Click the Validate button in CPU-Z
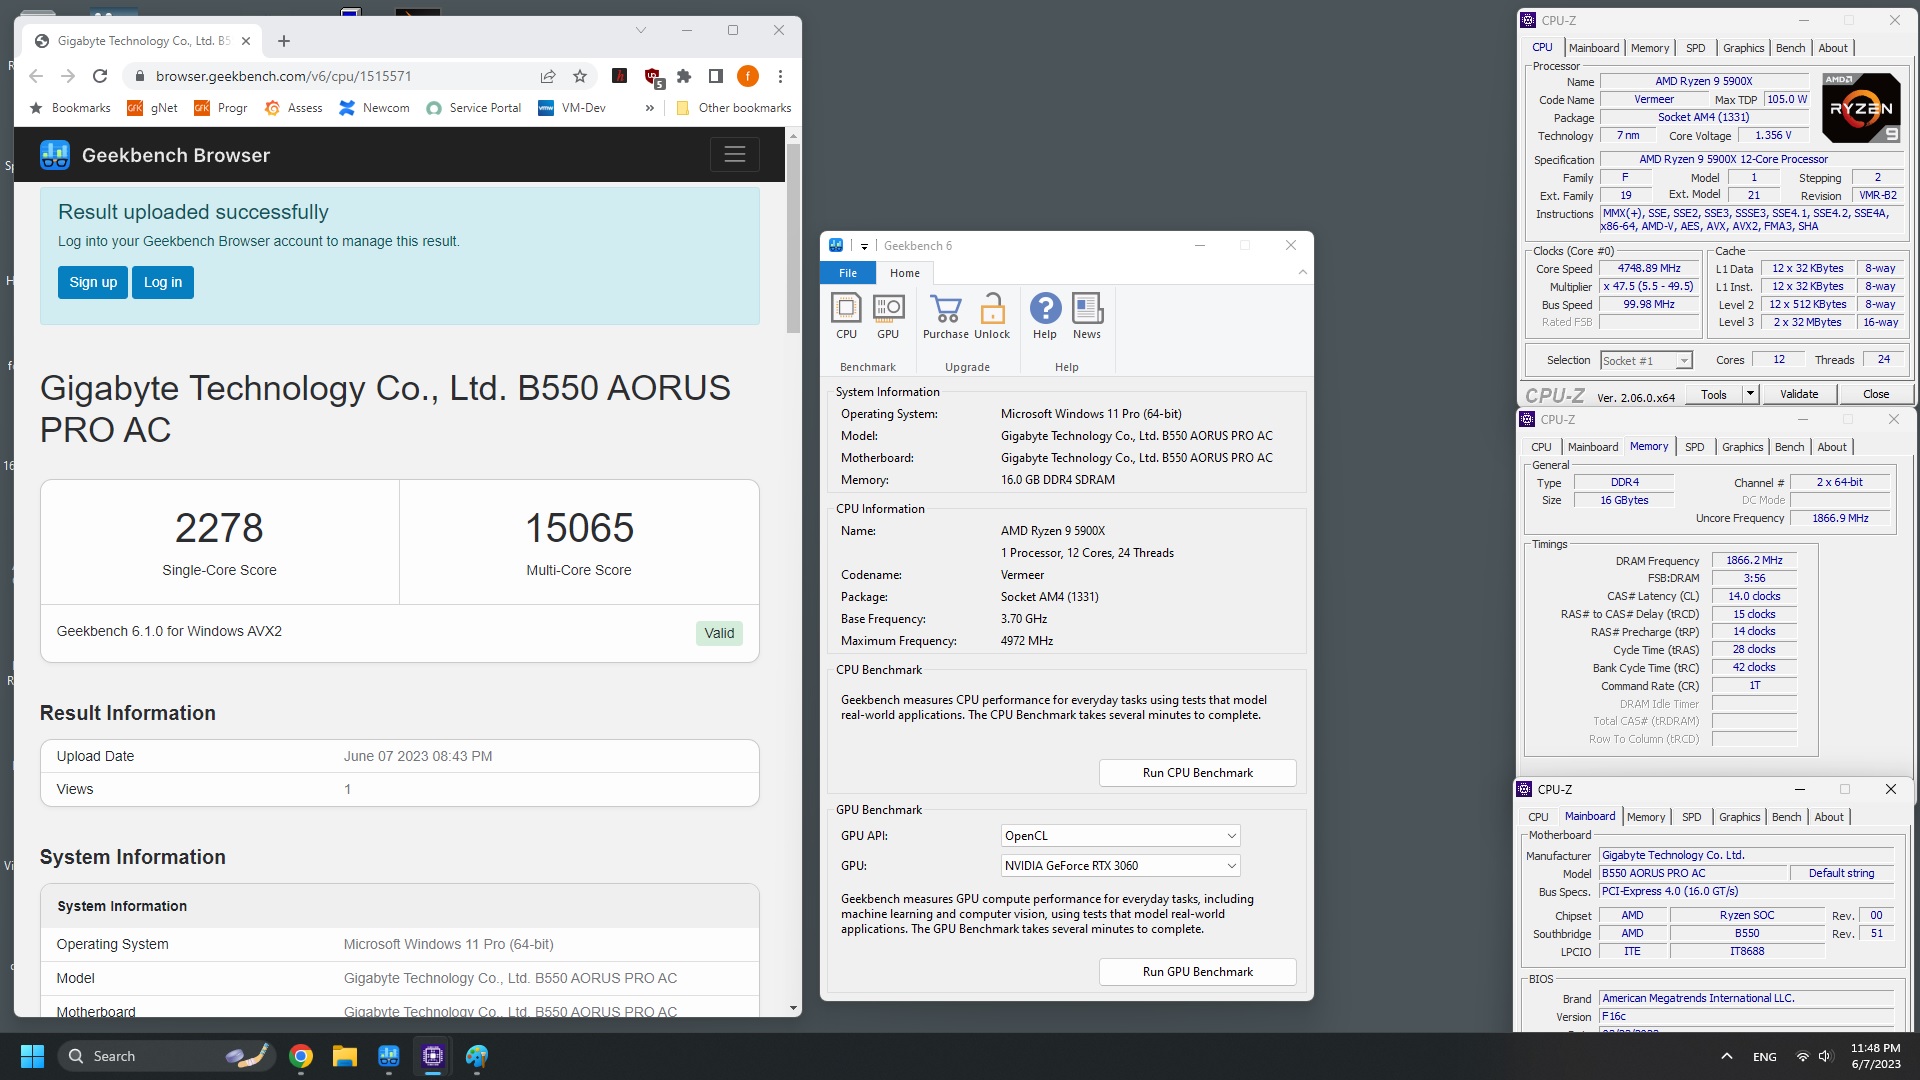This screenshot has height=1080, width=1920. 1799,394
